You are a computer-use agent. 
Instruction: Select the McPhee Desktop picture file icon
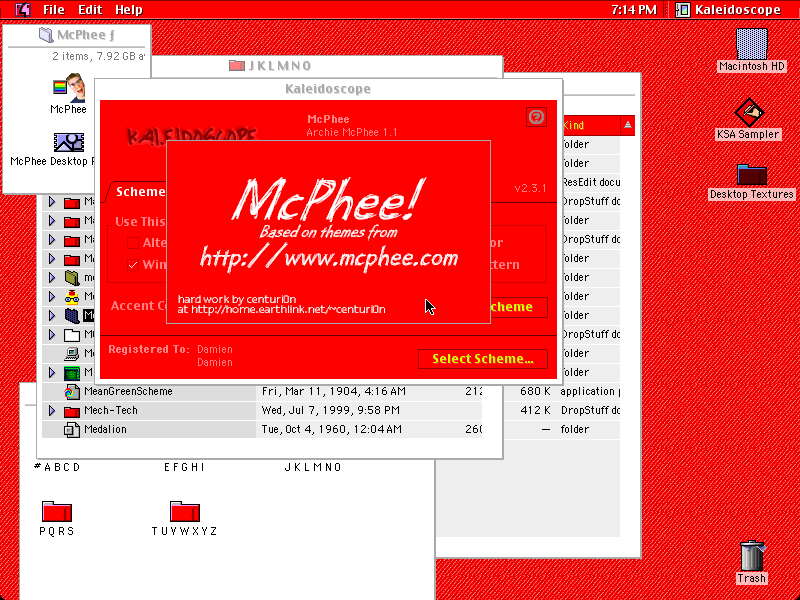[69, 143]
